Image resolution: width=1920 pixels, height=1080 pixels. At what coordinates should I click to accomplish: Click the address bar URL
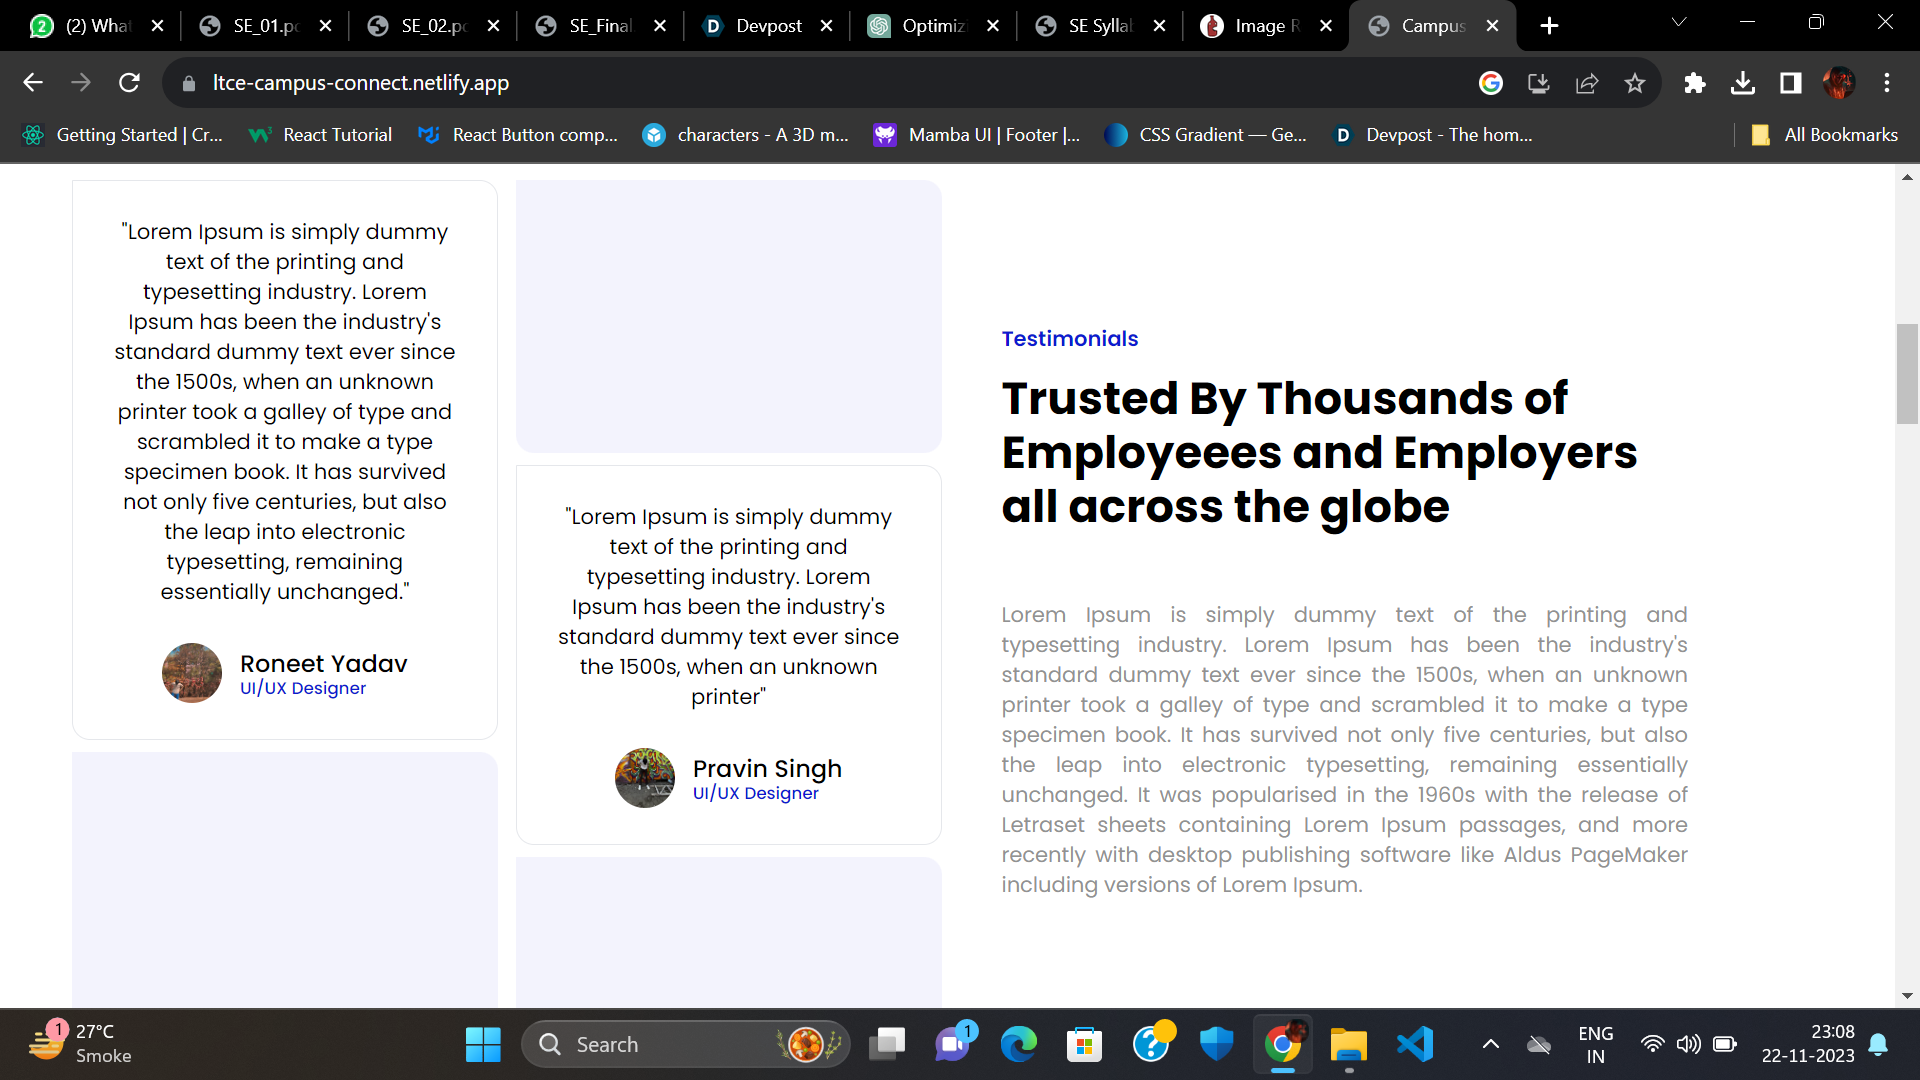coord(360,83)
